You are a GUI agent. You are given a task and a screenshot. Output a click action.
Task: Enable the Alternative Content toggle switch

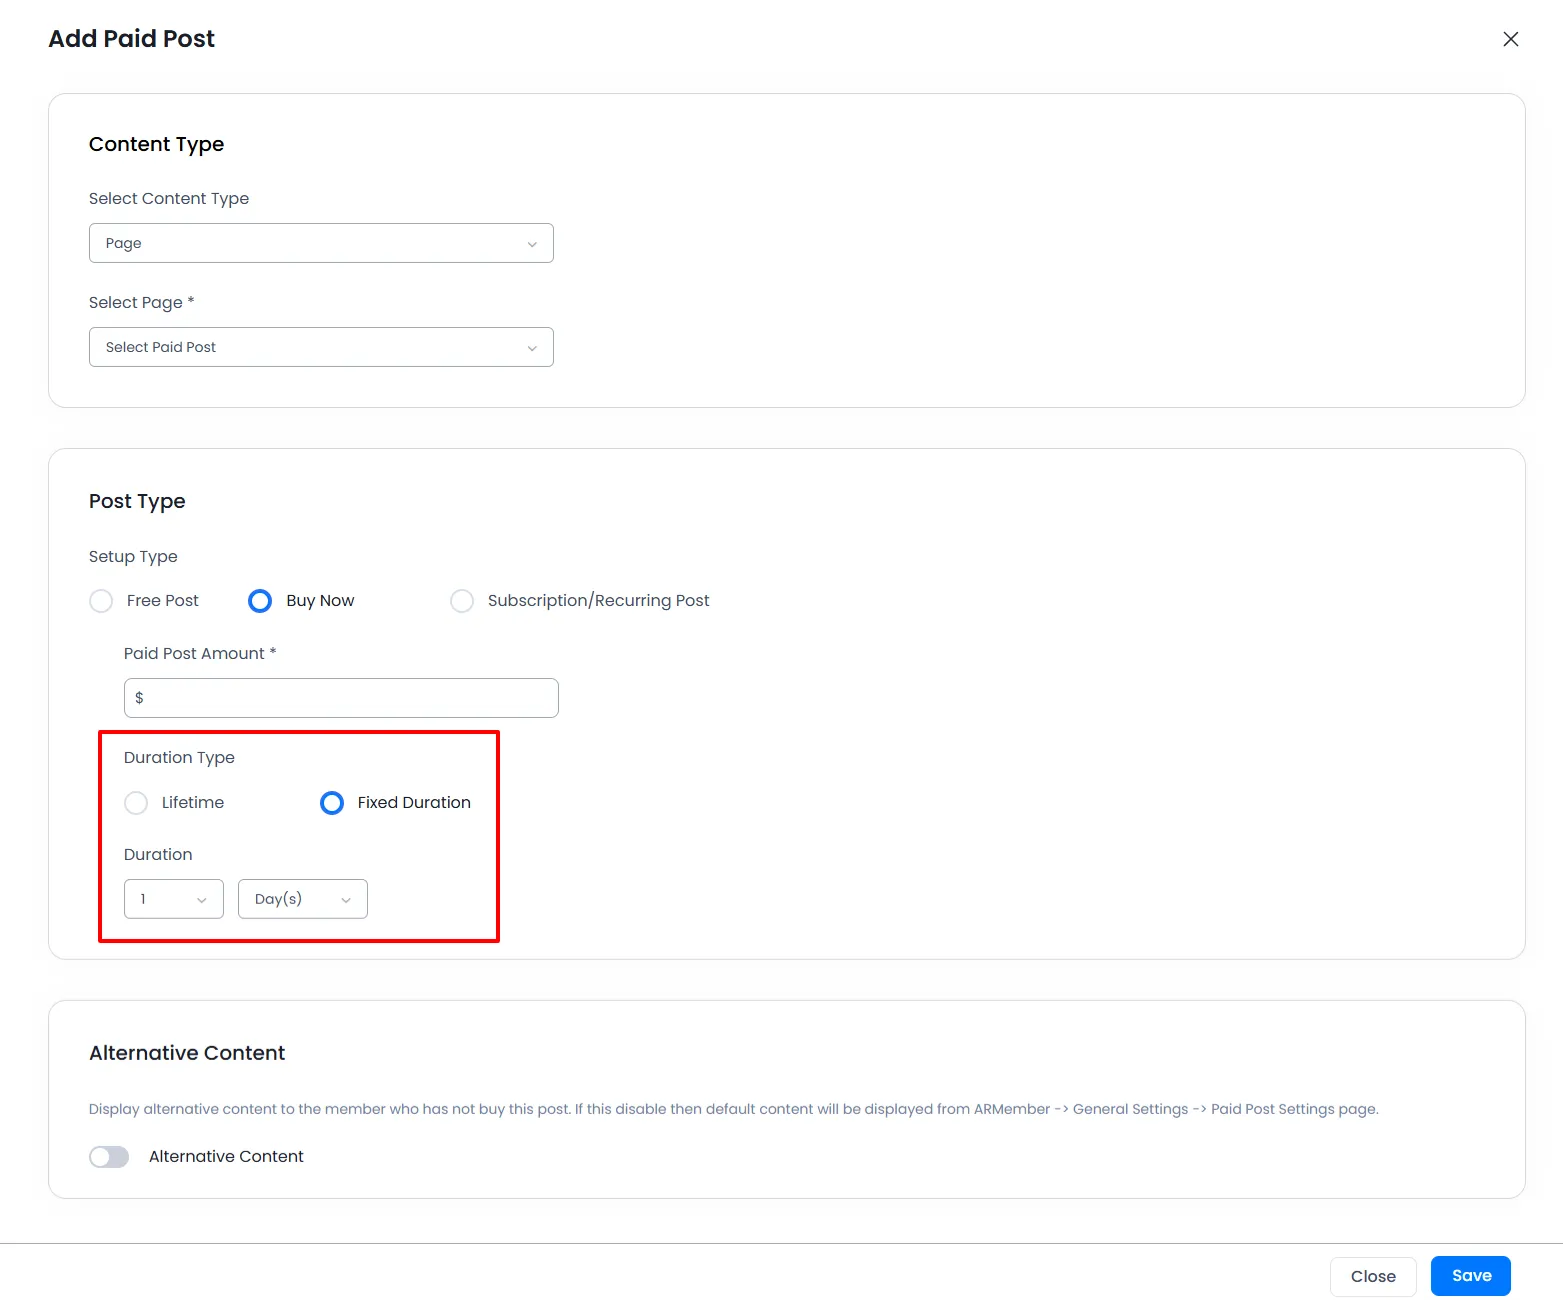tap(109, 1157)
